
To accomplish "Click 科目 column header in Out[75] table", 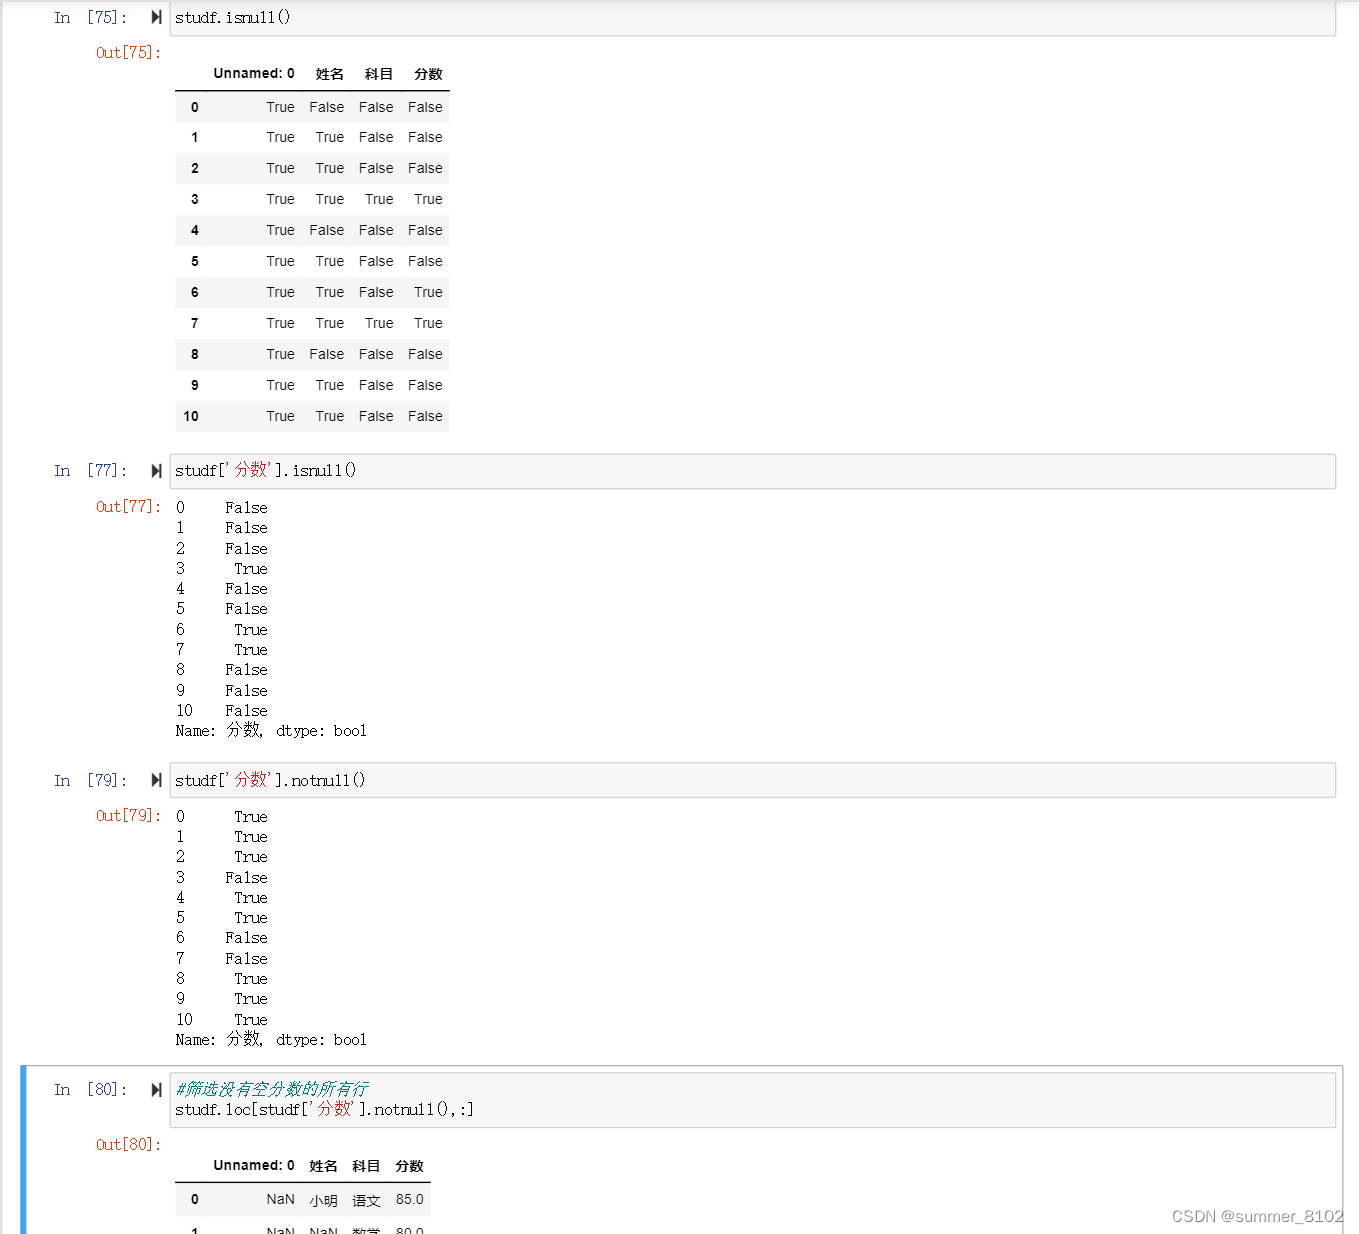I will tap(379, 74).
